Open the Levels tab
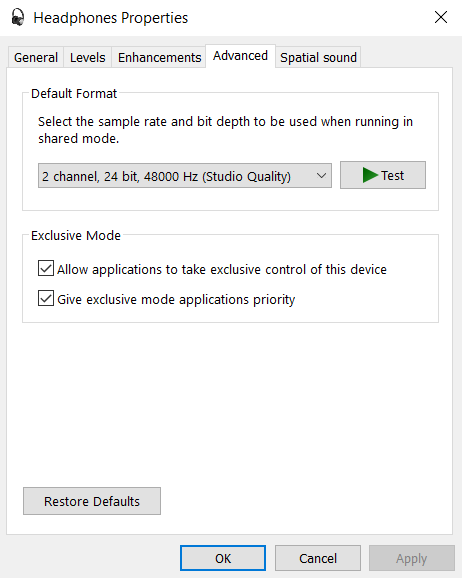The width and height of the screenshot is (462, 578). [x=88, y=58]
